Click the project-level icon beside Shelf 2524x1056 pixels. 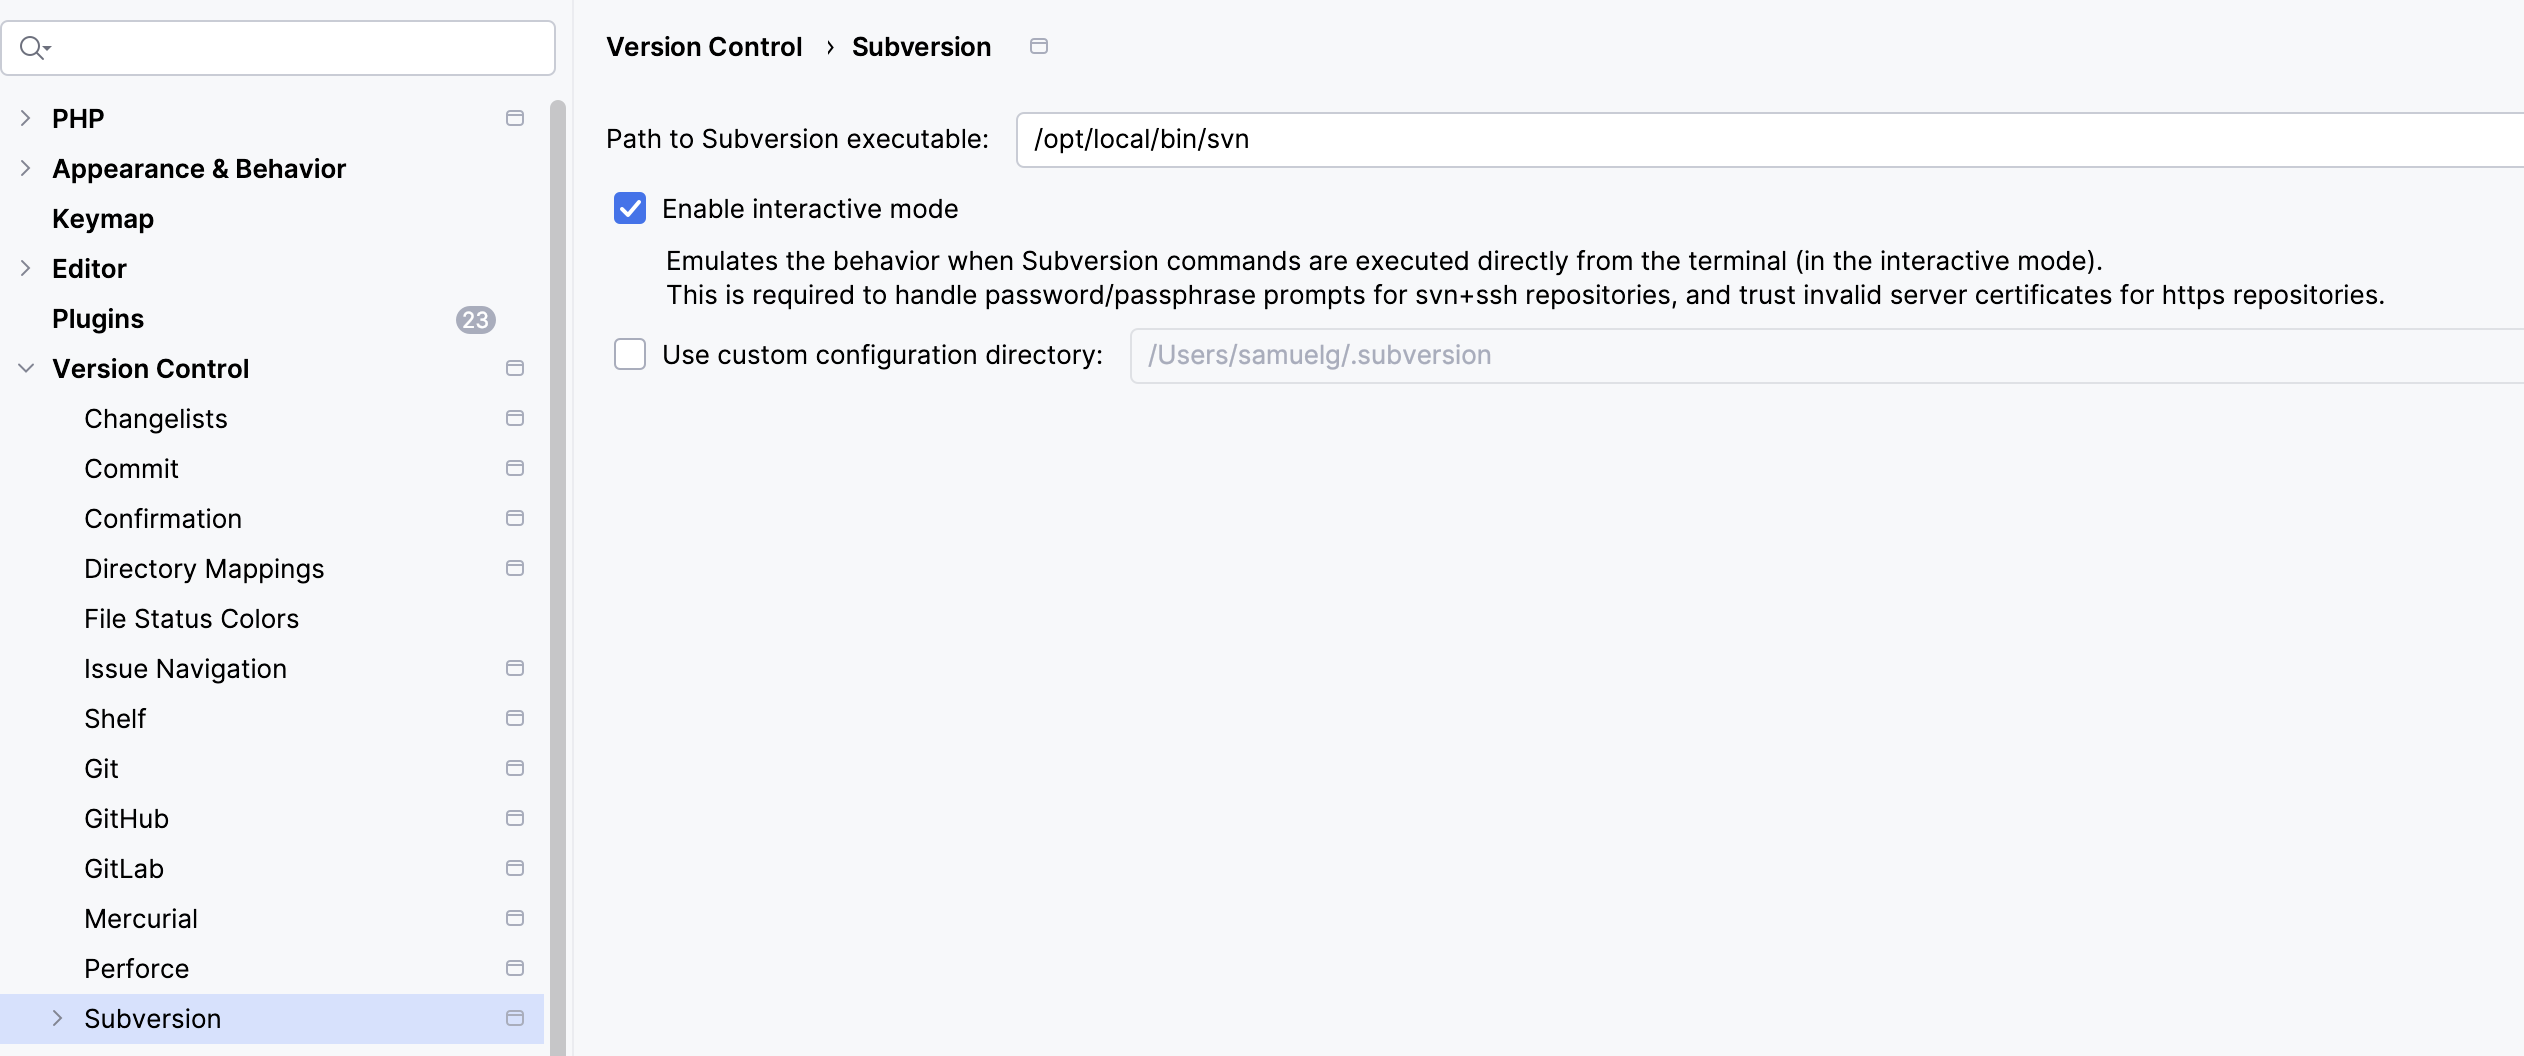pos(515,718)
